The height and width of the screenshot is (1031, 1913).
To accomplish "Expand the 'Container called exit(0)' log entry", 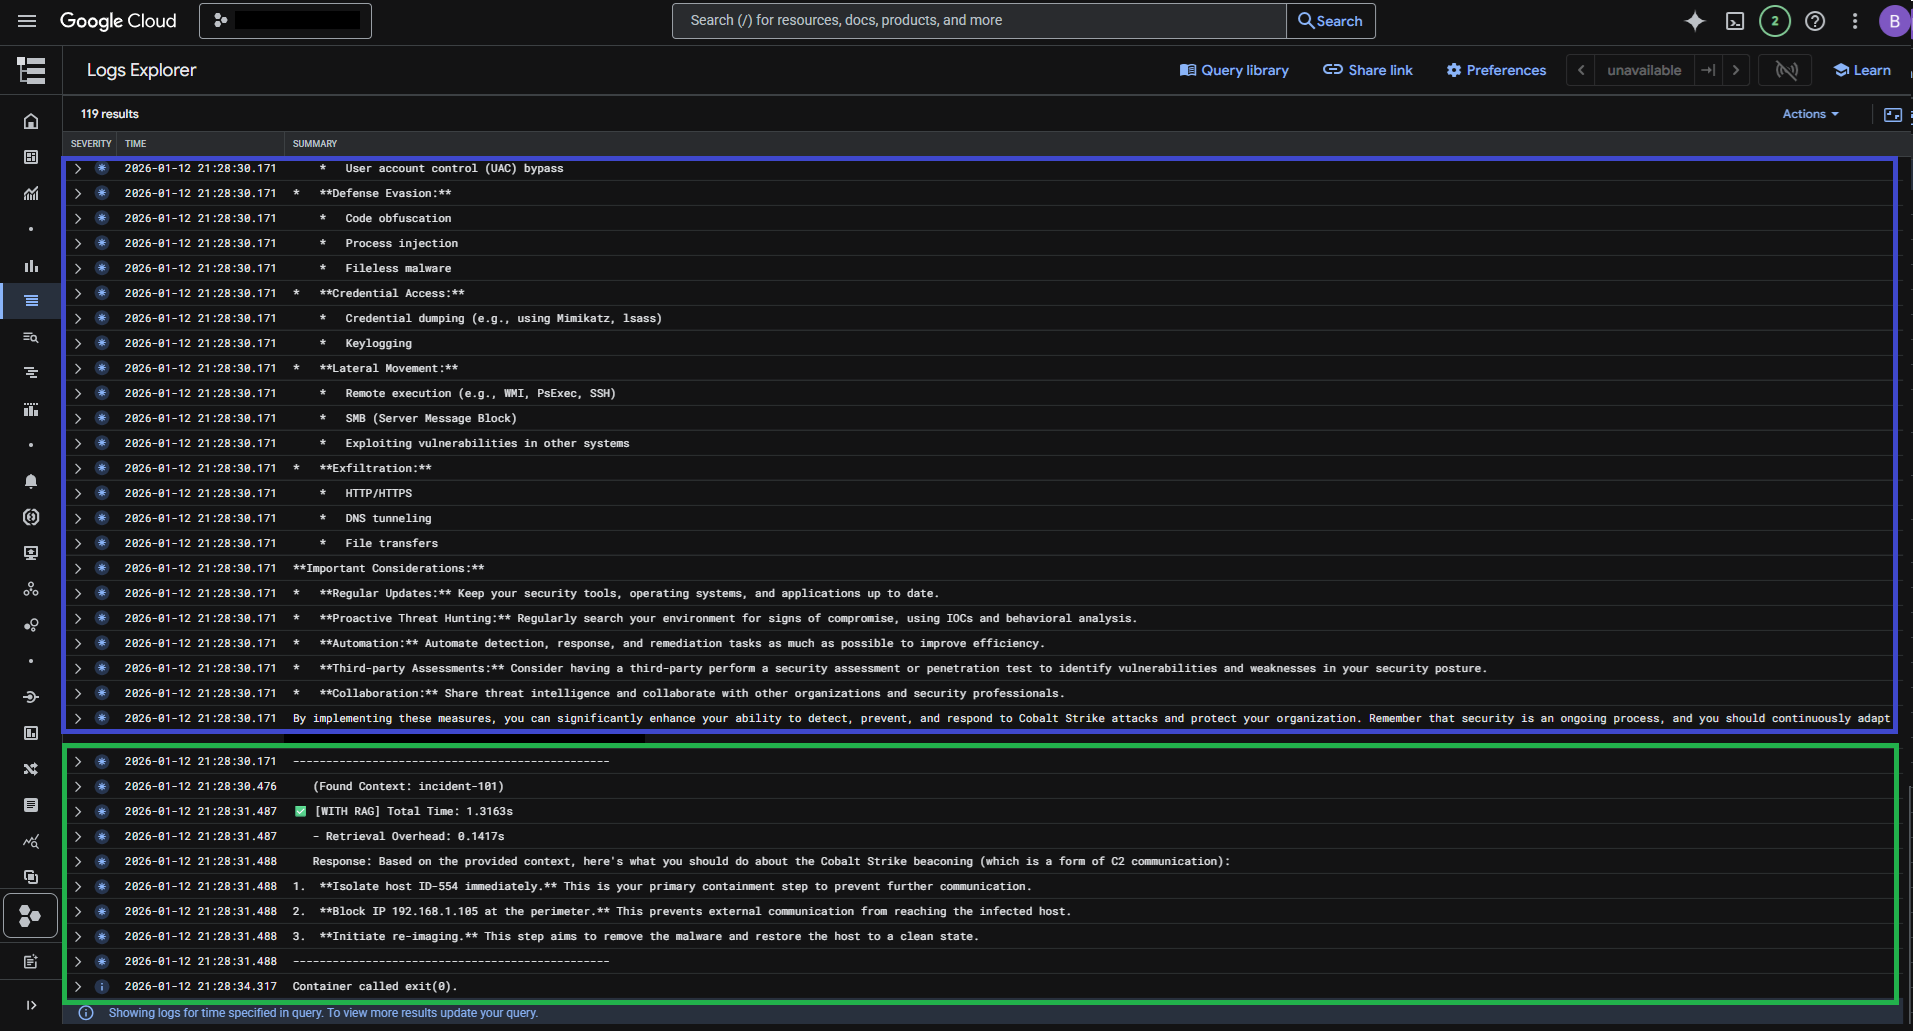I will (78, 987).
